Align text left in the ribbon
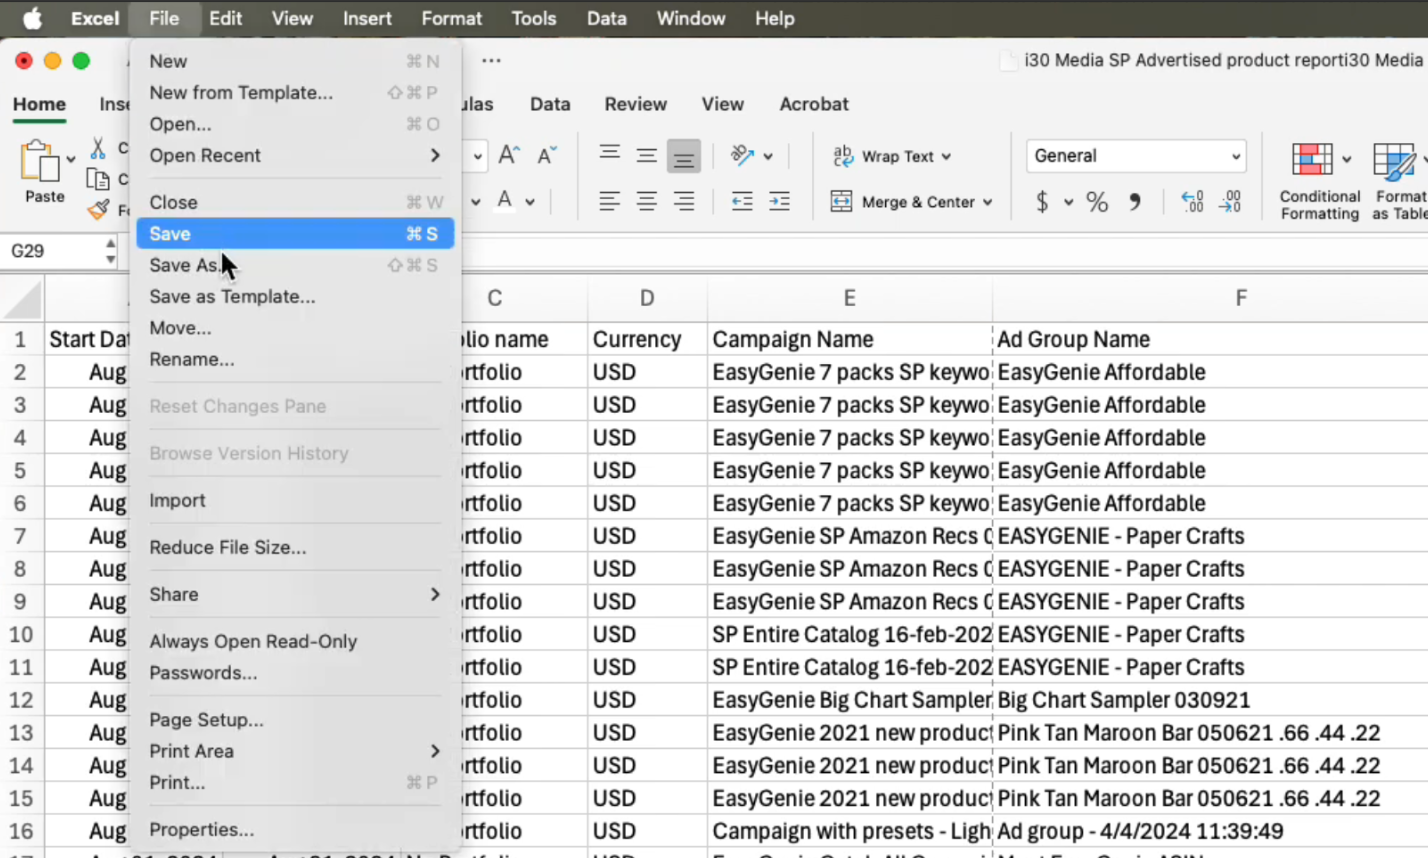1428x858 pixels. [609, 201]
